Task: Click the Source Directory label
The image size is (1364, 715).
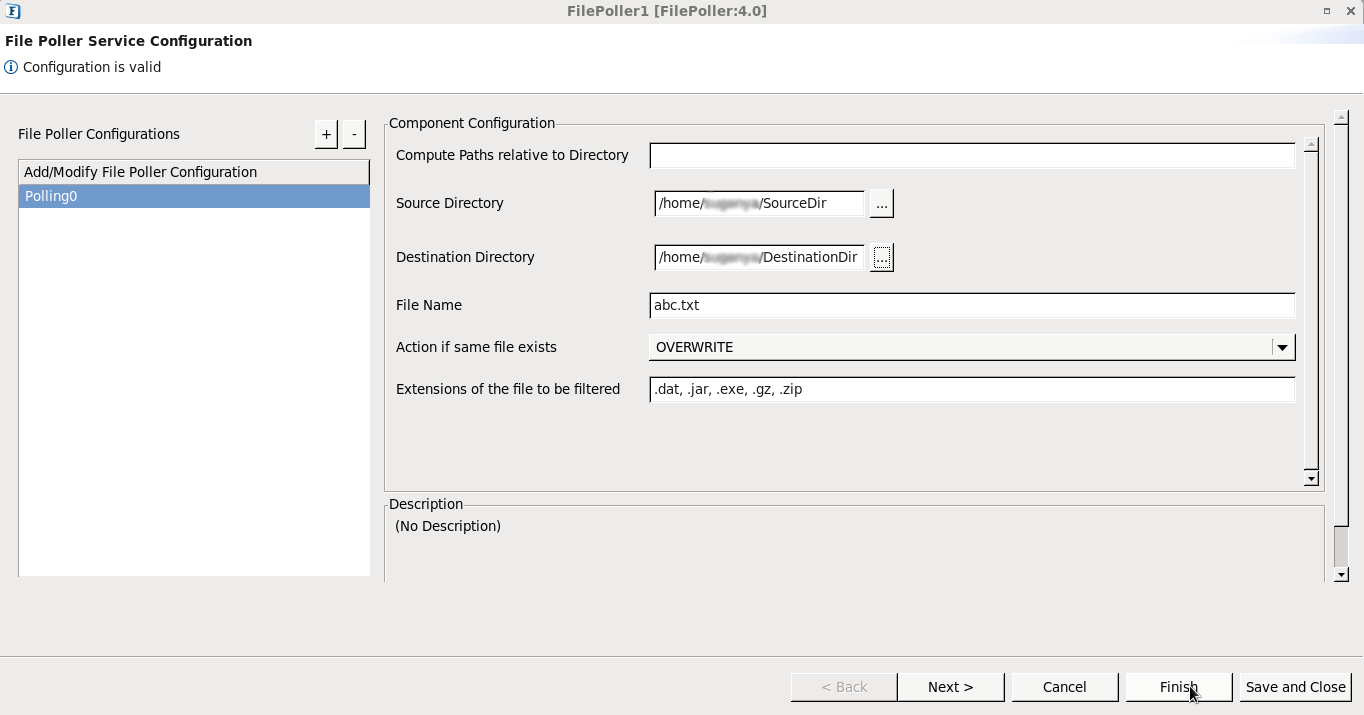Action: click(x=450, y=203)
